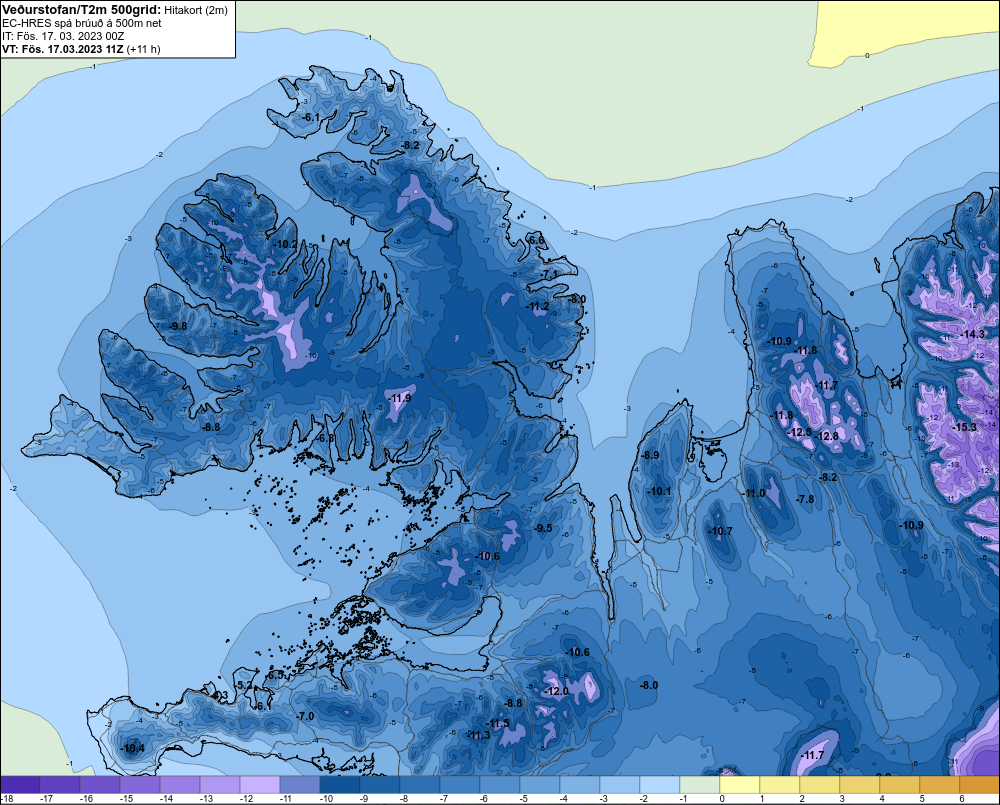1000x805 pixels.
Task: Pick the legend swatch between -16 and -15
Action: 100,785
